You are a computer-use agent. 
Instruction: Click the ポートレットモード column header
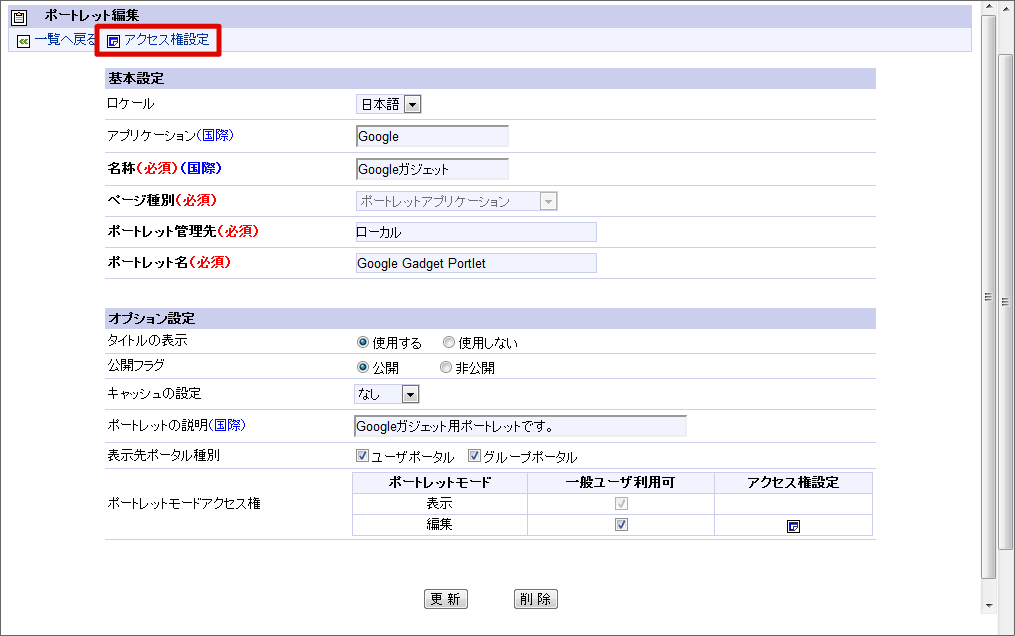(440, 483)
